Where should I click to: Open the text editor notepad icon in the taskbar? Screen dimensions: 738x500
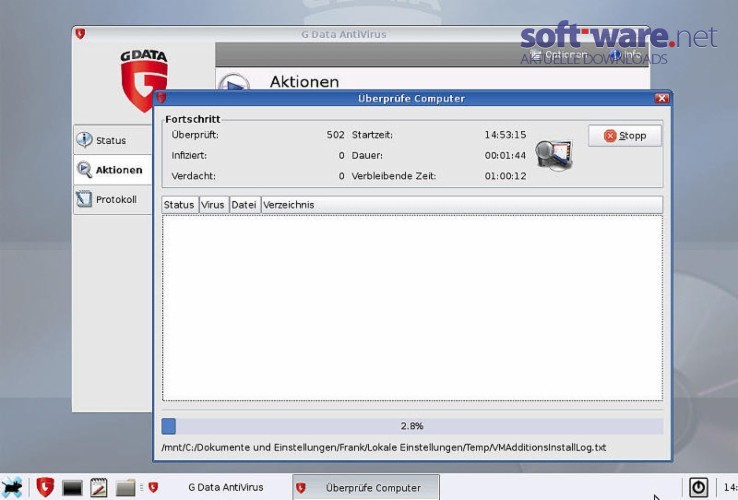98,487
